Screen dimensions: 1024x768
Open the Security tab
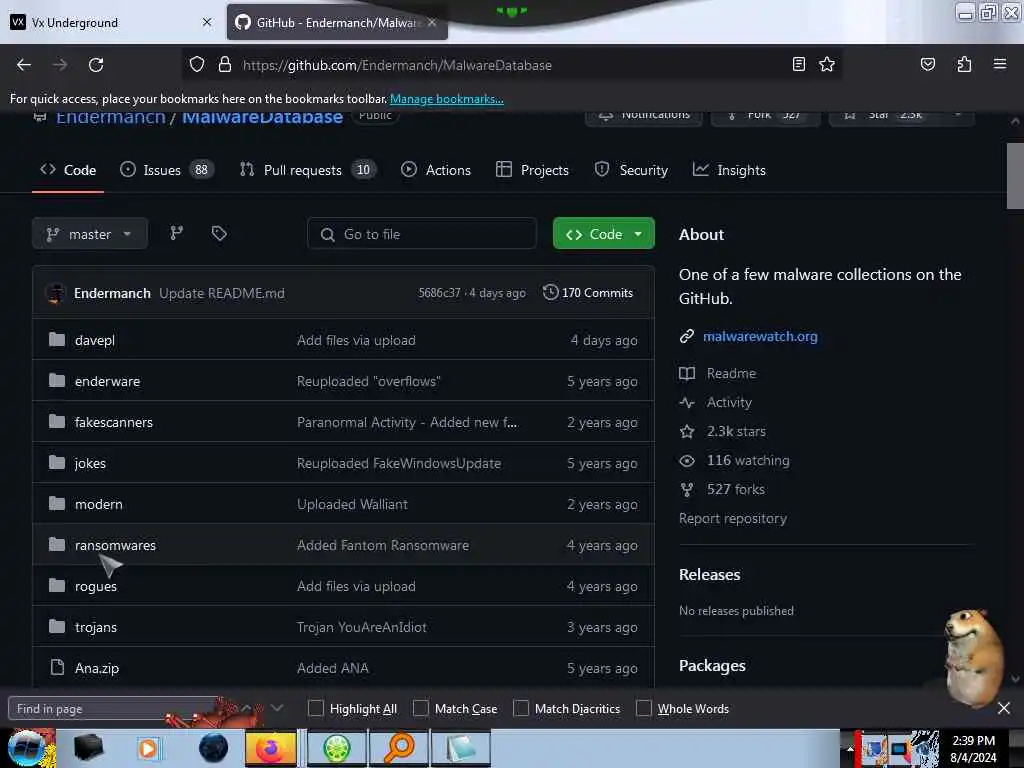pos(632,170)
